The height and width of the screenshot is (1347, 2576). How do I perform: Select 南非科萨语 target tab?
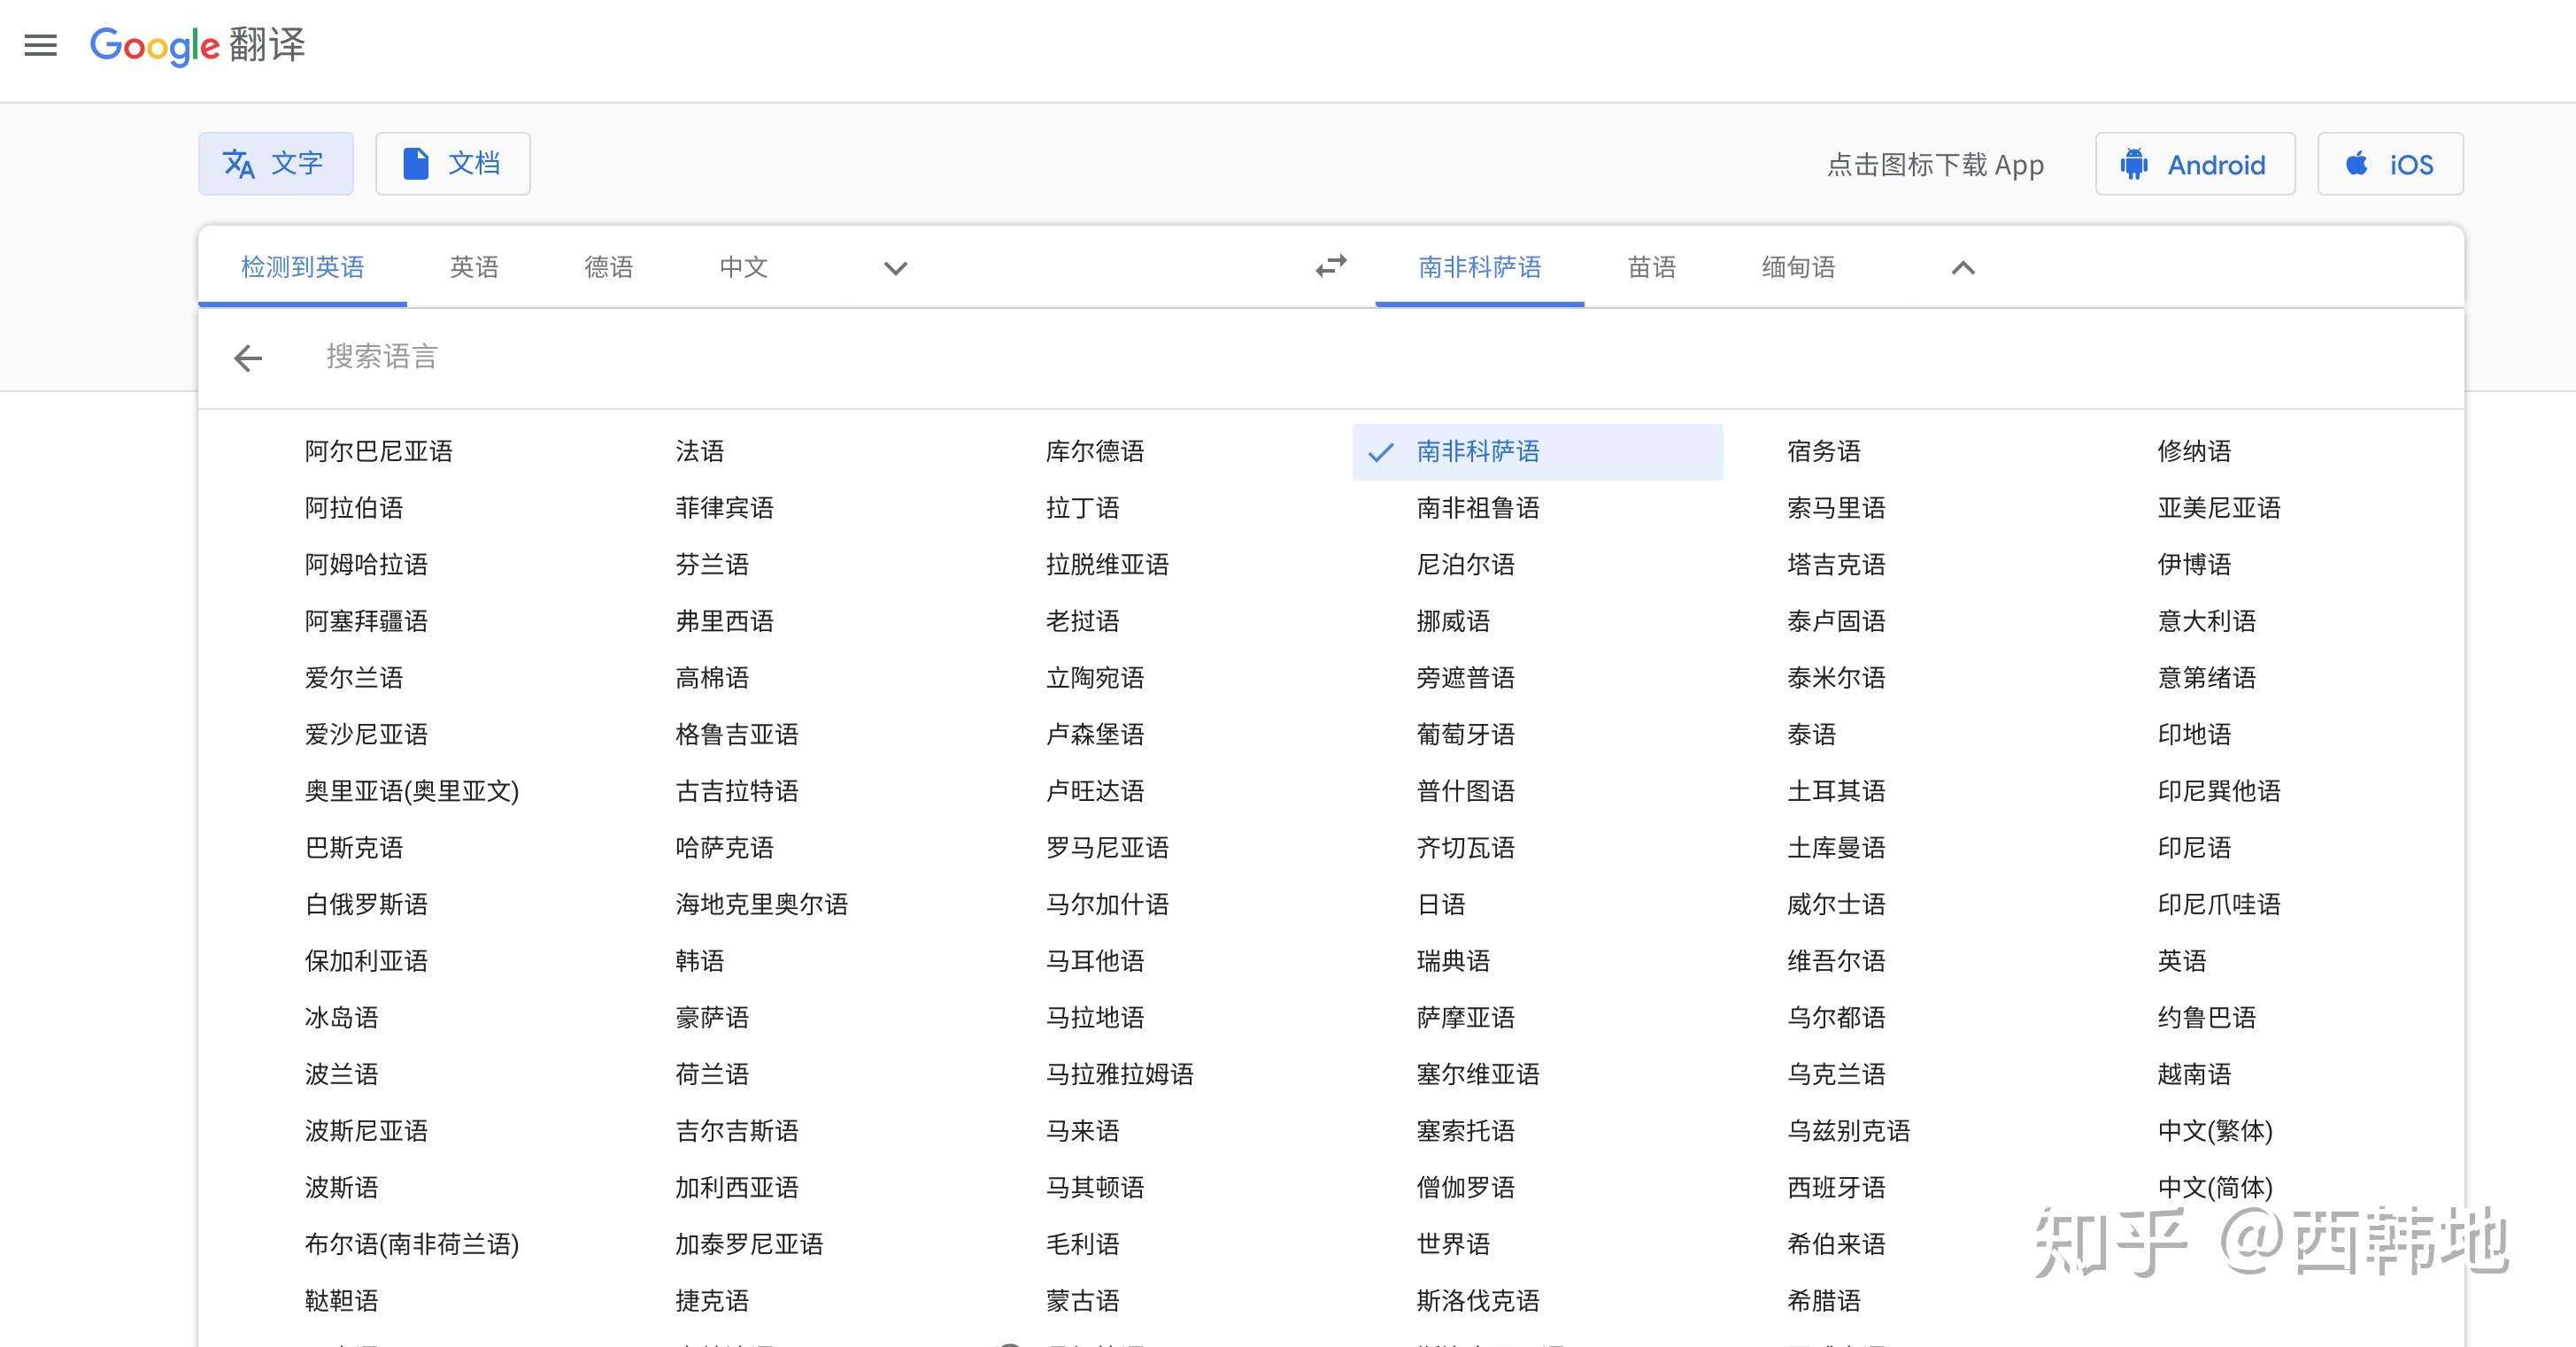(1480, 267)
